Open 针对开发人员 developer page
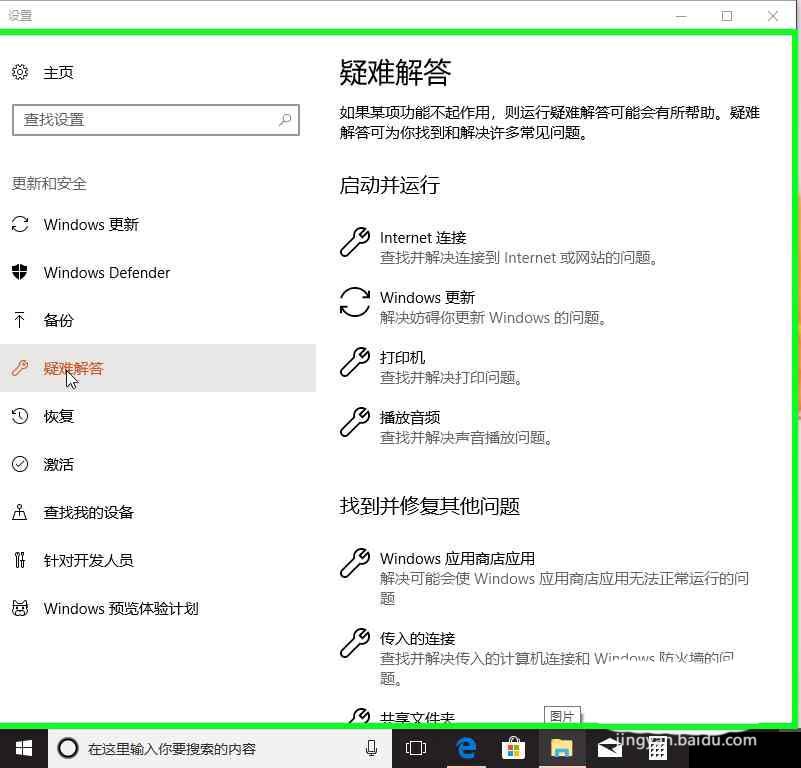This screenshot has height=768, width=801. (x=88, y=561)
